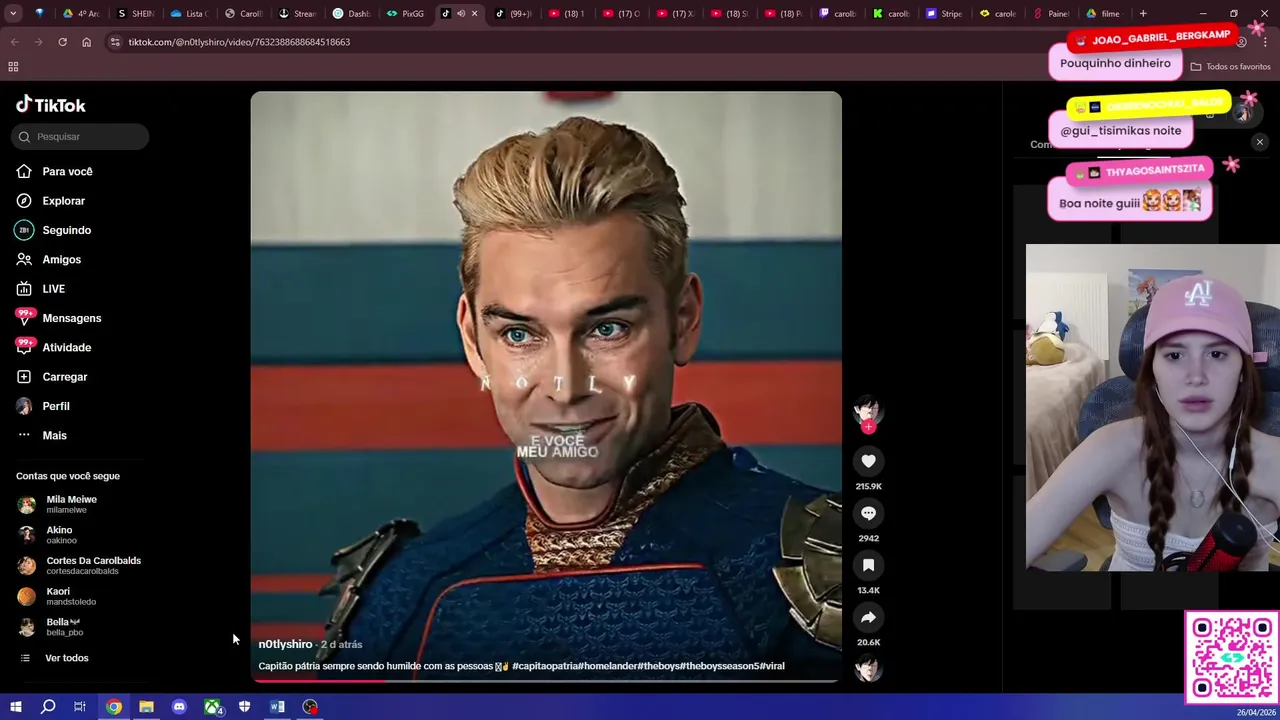Click the #capitaopatria hashtag
The height and width of the screenshot is (720, 1280).
544,666
